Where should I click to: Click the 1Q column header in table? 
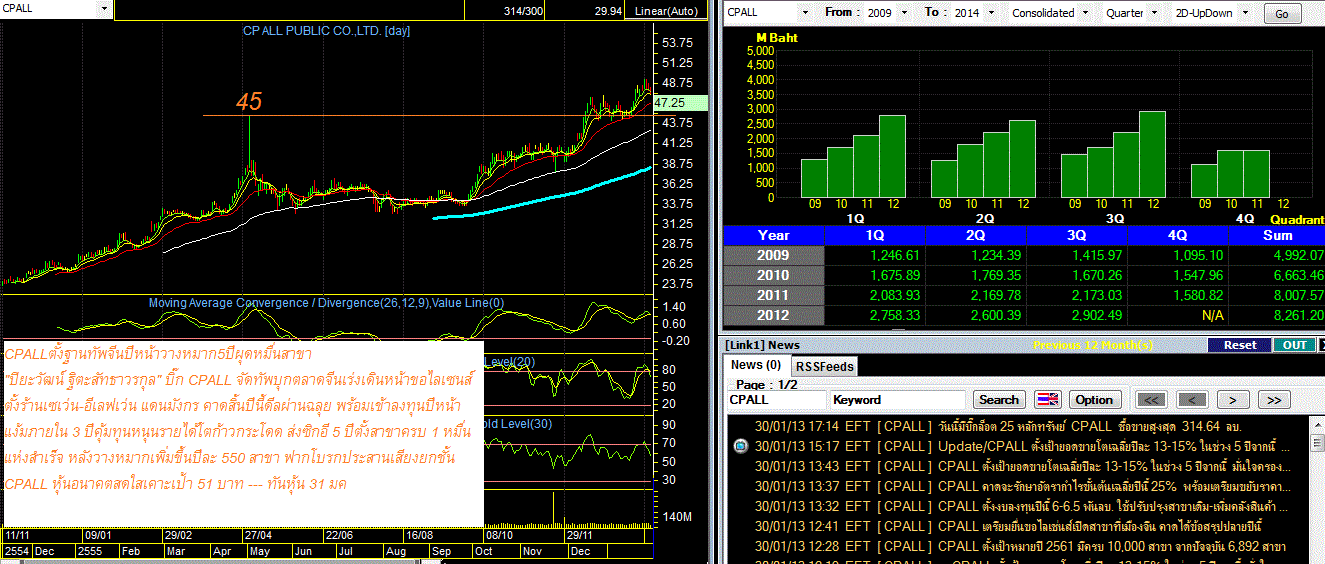874,235
